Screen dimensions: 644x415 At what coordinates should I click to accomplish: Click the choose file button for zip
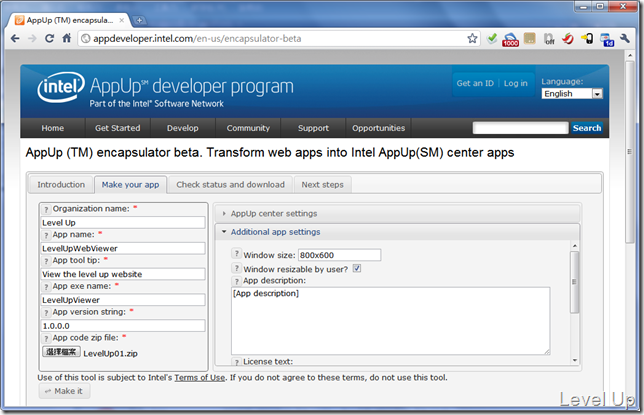[x=61, y=352]
